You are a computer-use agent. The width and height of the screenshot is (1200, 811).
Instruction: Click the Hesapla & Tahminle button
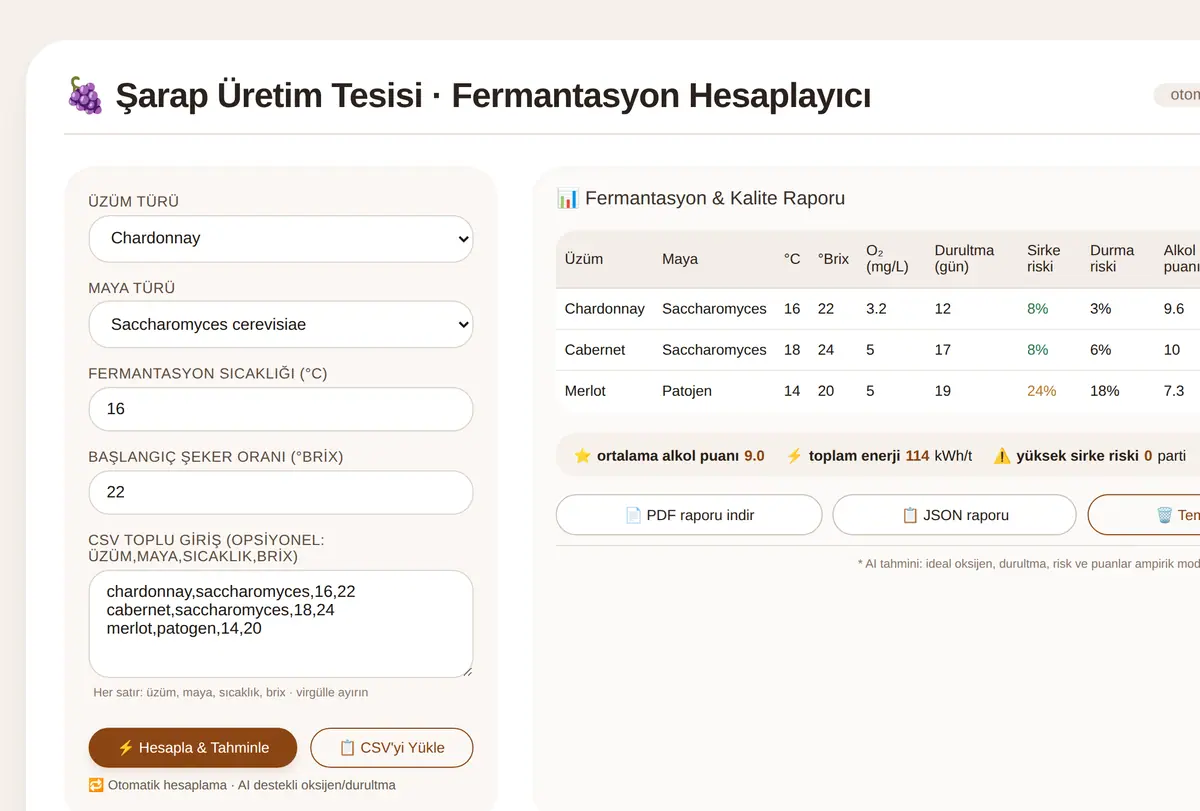(193, 748)
